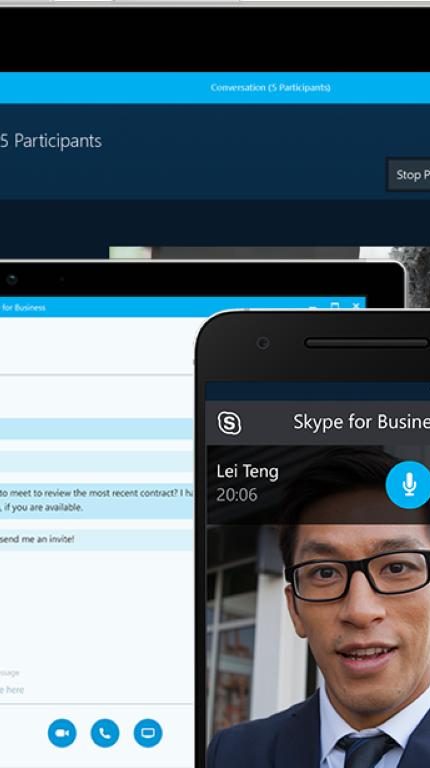Select the 'Lei Teng' caller name
Screen dimensions: 430x768
[247, 472]
